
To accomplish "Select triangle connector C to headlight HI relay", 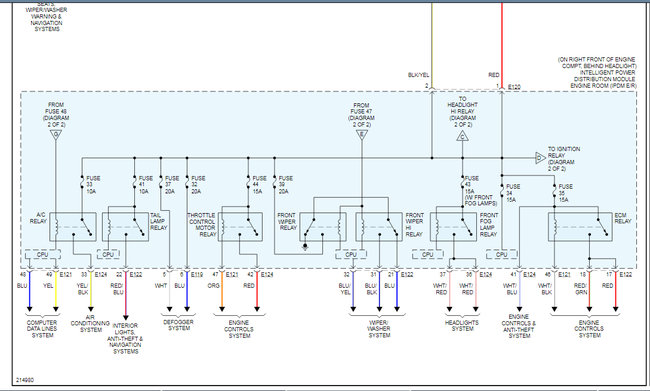I will point(463,136).
